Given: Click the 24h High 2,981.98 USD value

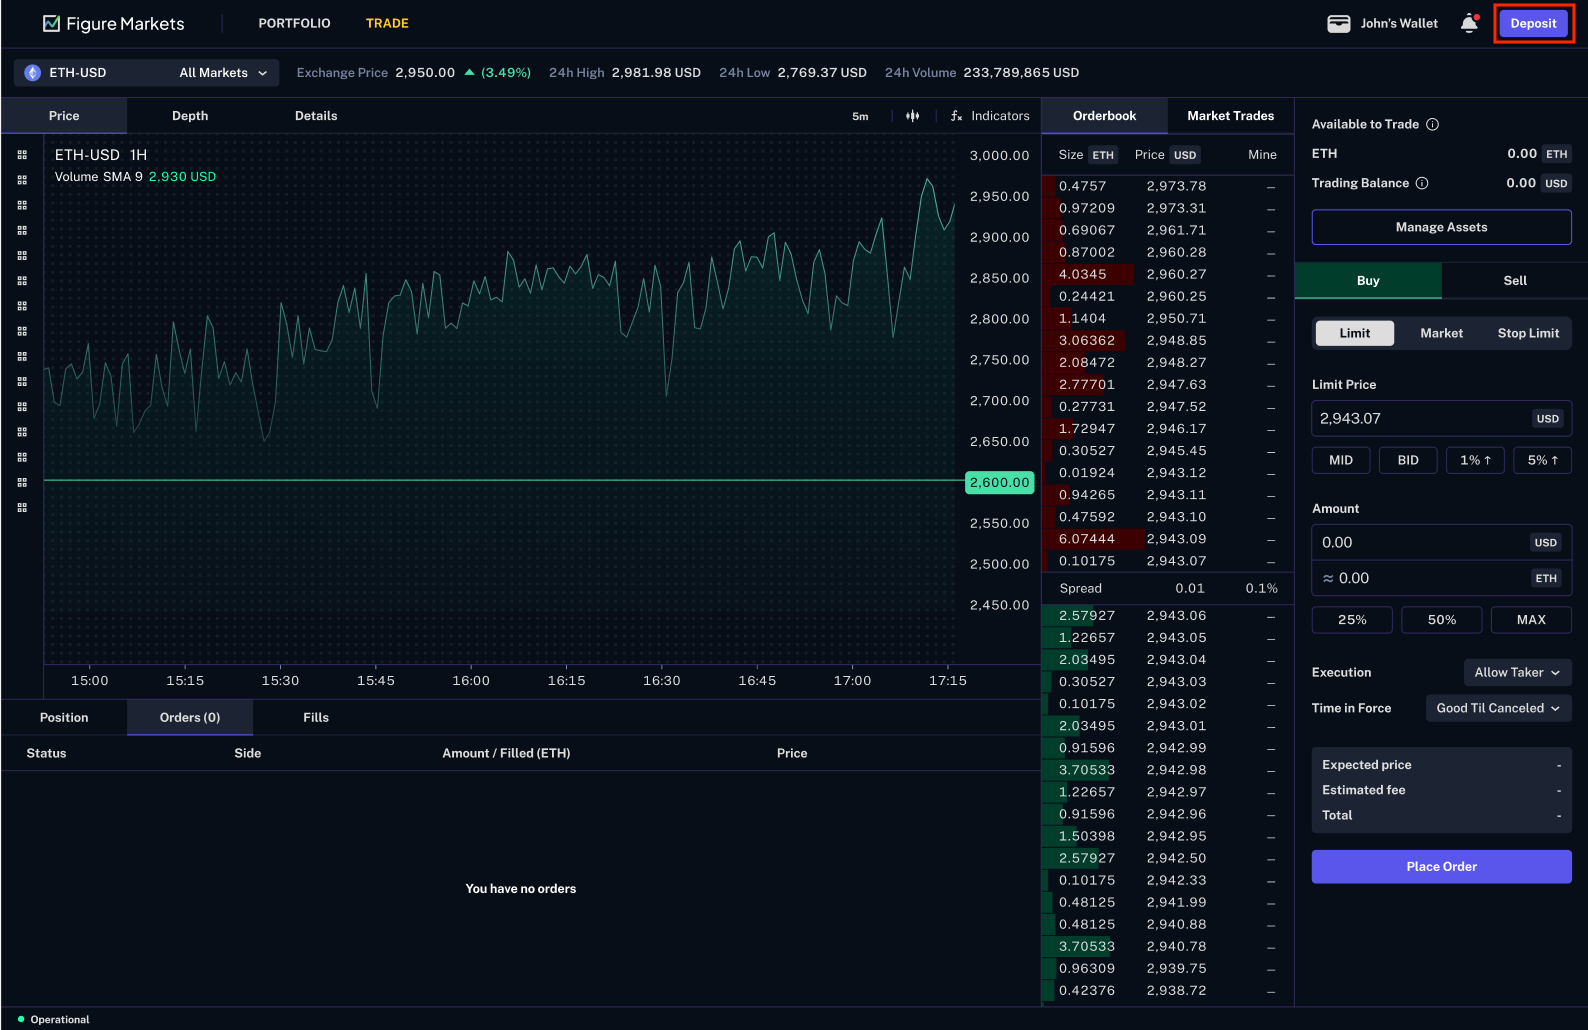Looking at the screenshot, I should click(656, 73).
